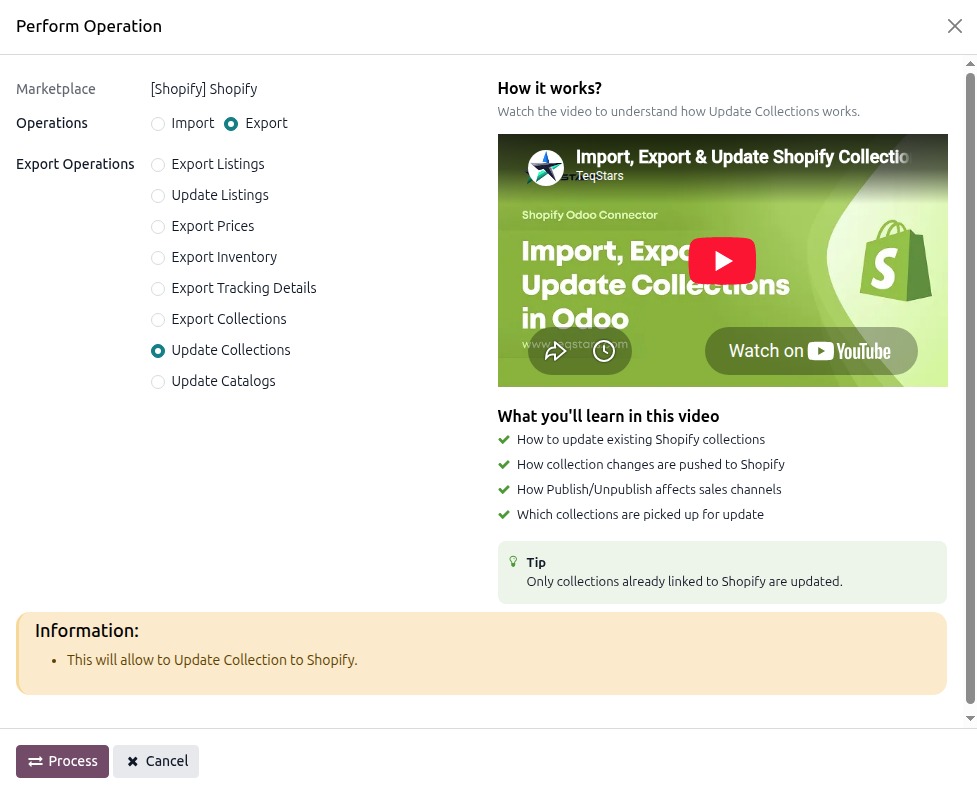Screen dimensions: 977x789
Task: Close the Perform Operation dialog with the X icon
Action: pos(955,26)
